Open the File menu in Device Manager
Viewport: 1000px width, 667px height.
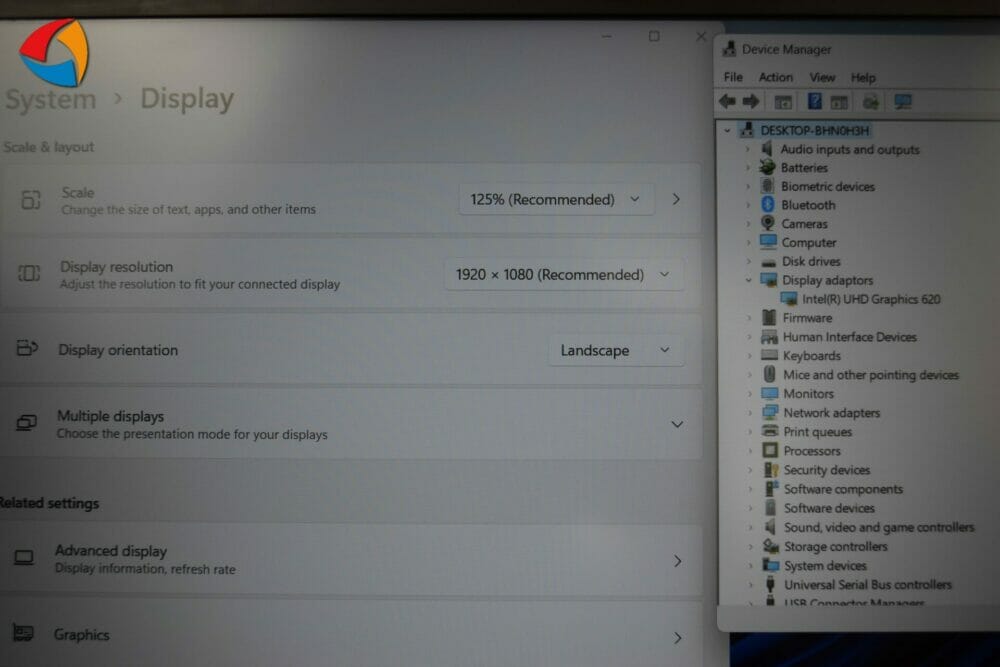pos(733,77)
